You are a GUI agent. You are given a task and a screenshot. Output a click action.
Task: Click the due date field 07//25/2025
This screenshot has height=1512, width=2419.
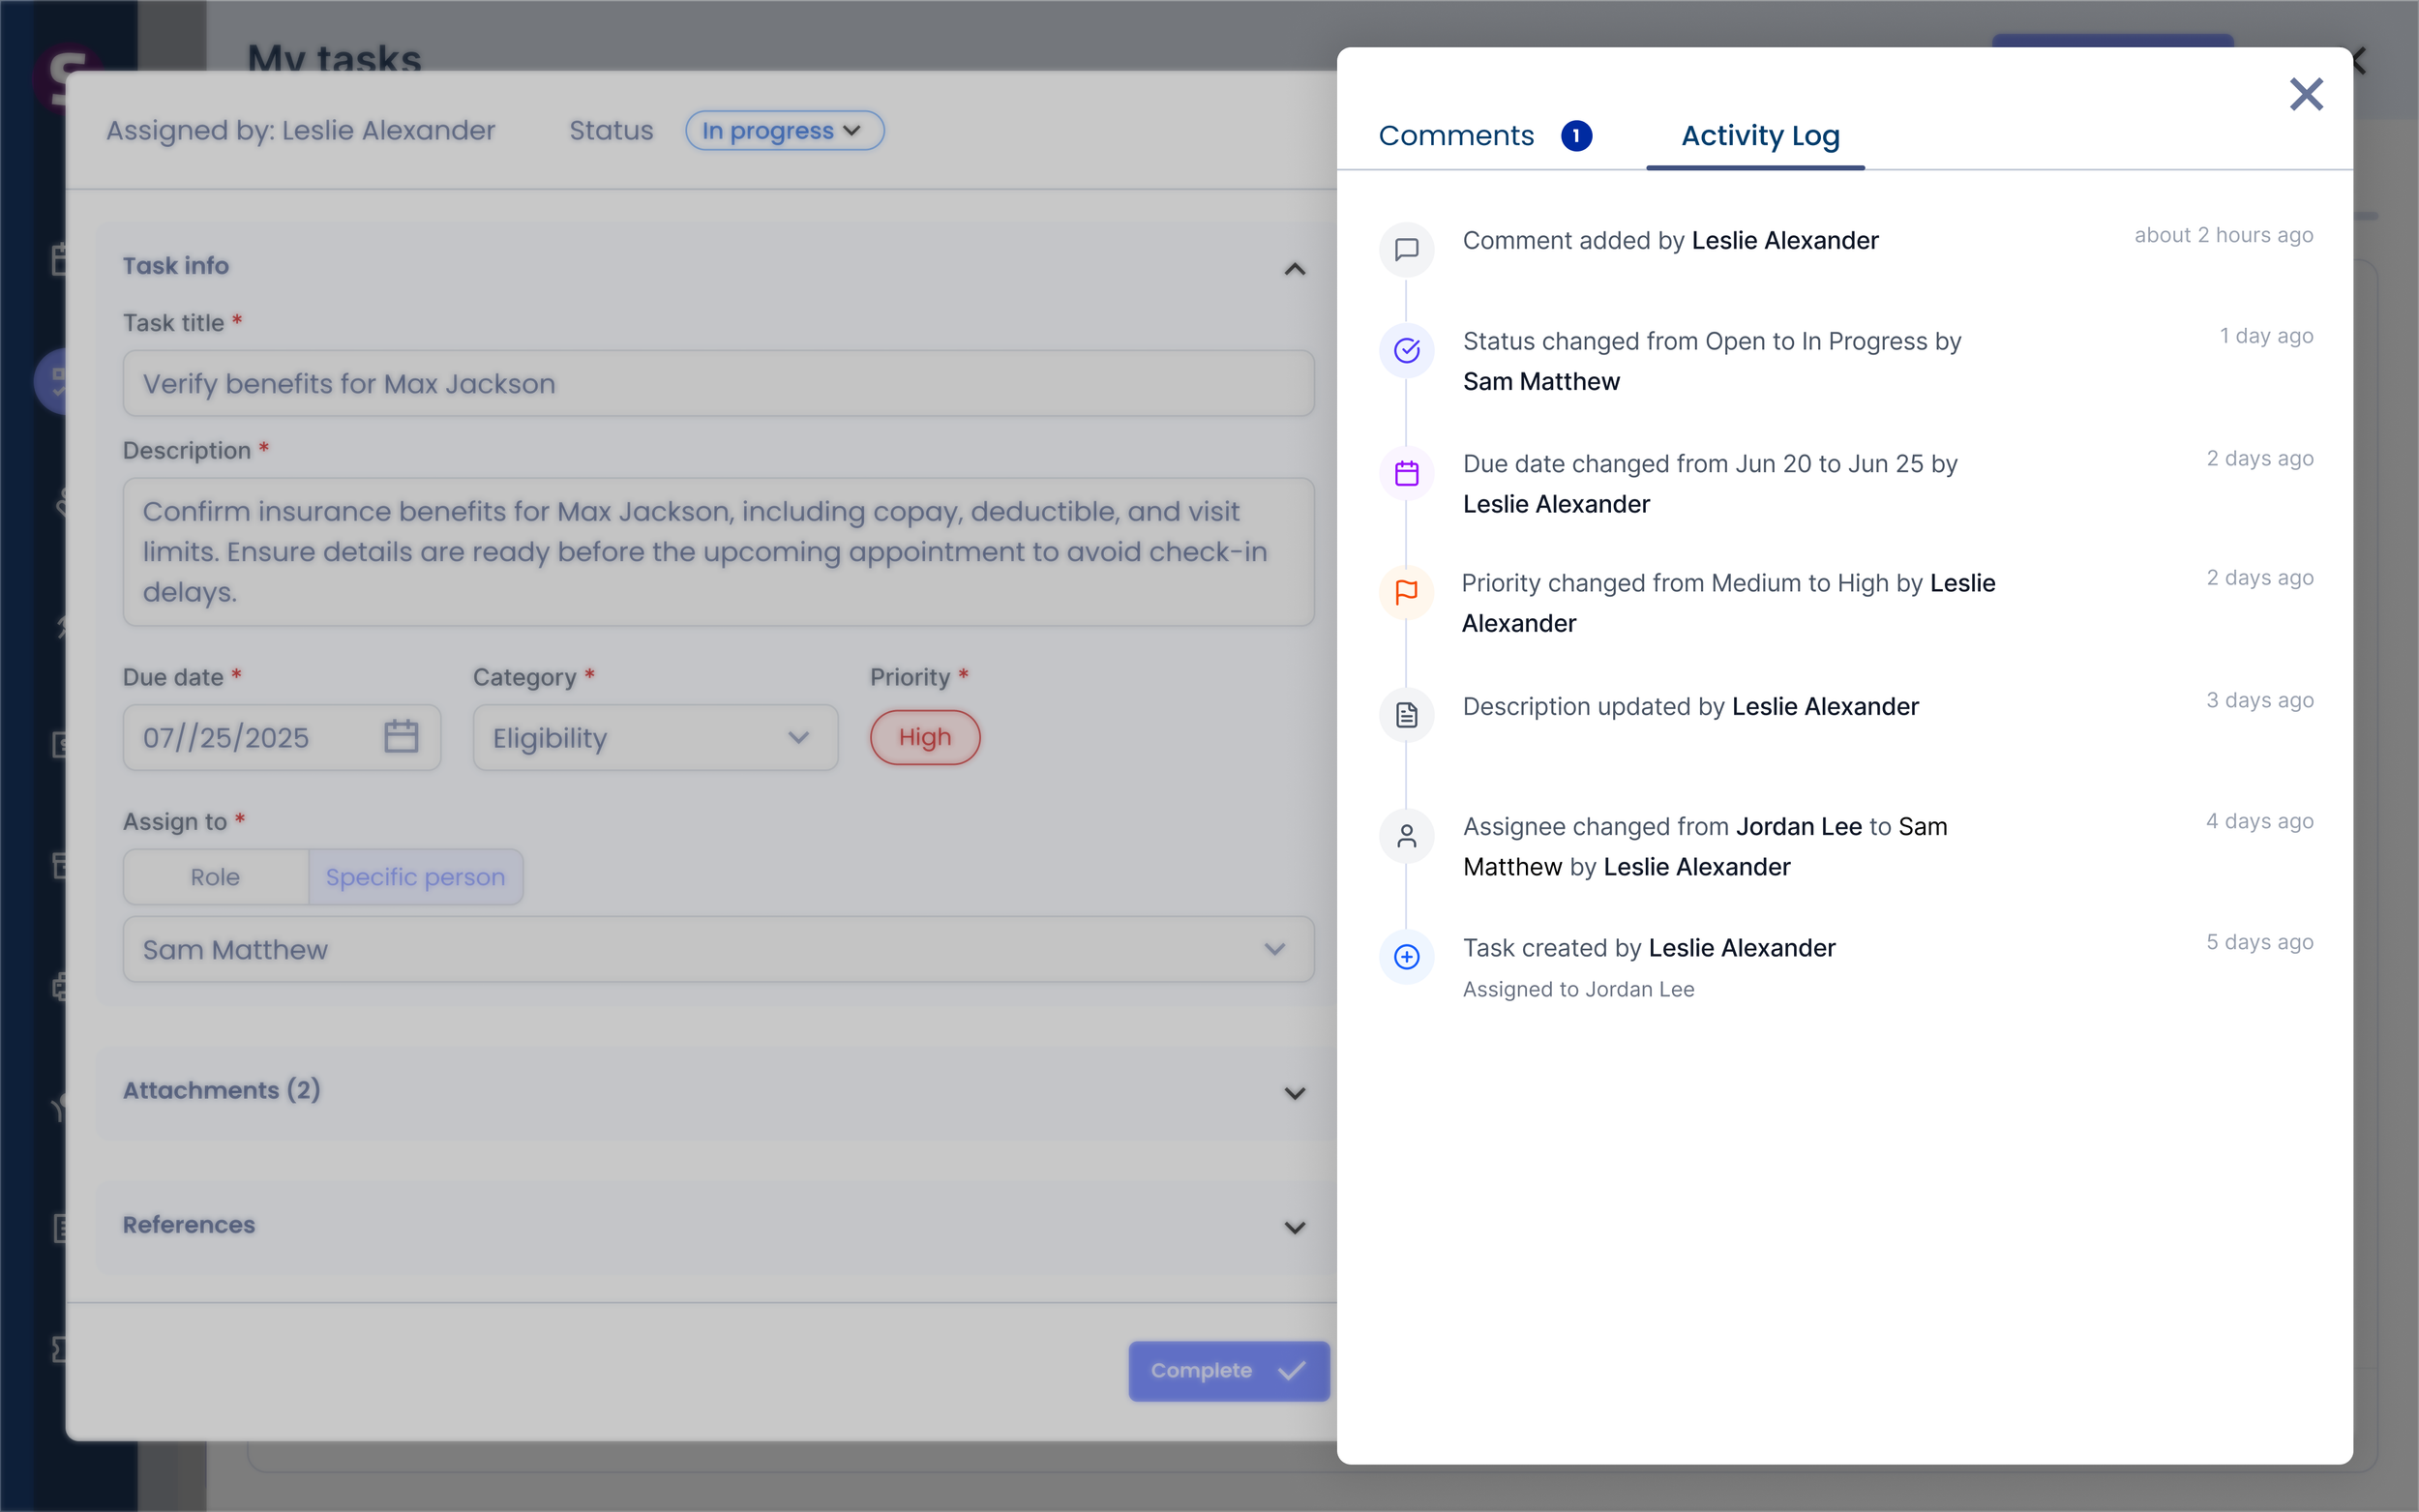pos(281,738)
